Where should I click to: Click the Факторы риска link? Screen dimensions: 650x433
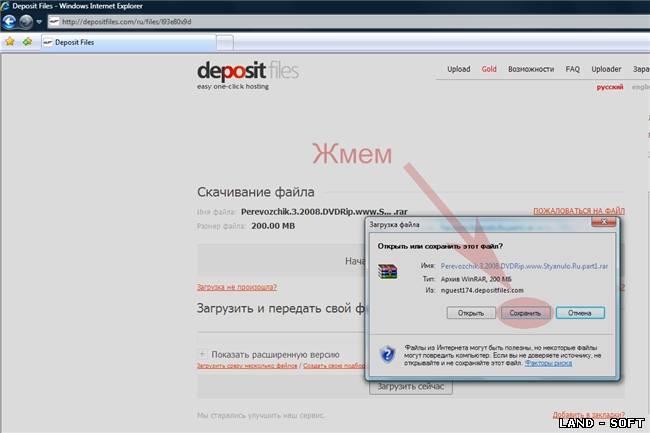[548, 363]
